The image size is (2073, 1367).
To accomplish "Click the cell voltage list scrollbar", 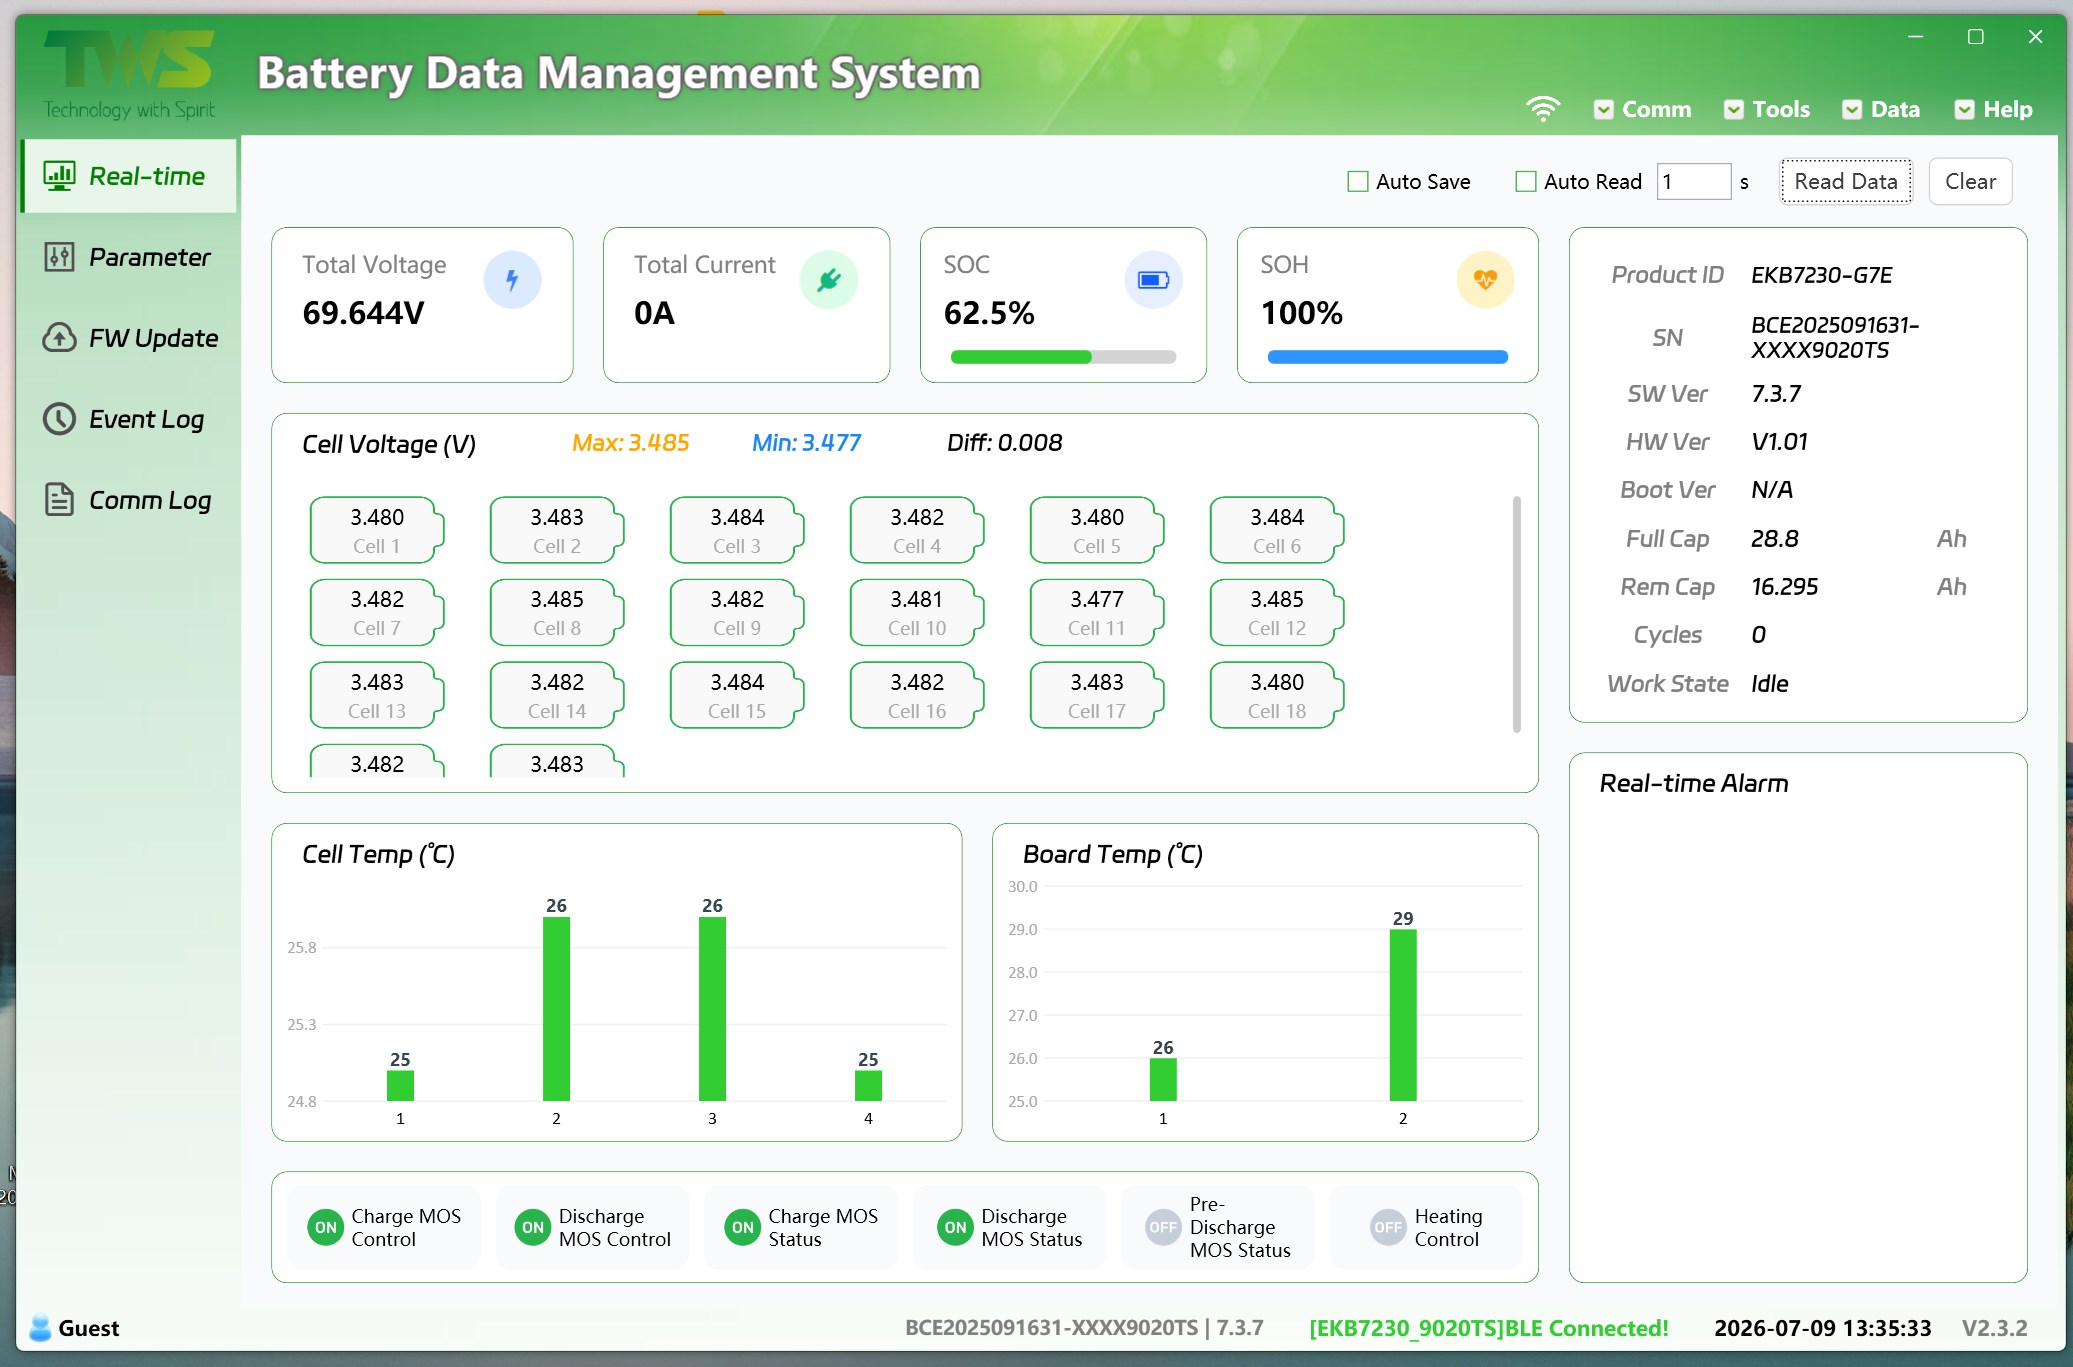I will pyautogui.click(x=1517, y=614).
